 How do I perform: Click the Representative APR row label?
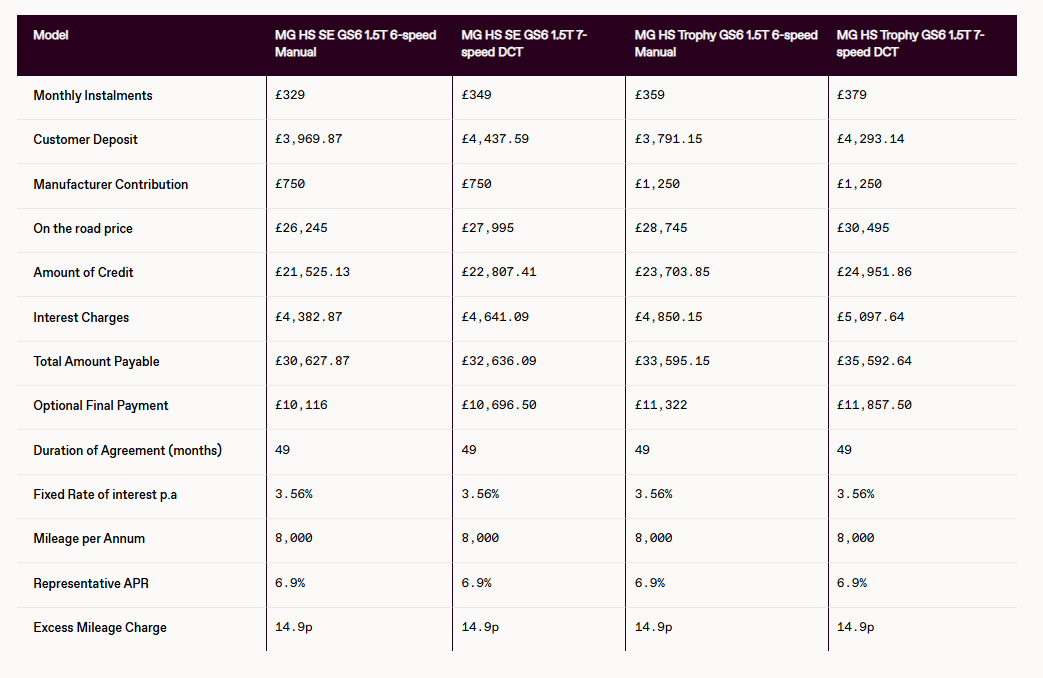click(x=91, y=583)
